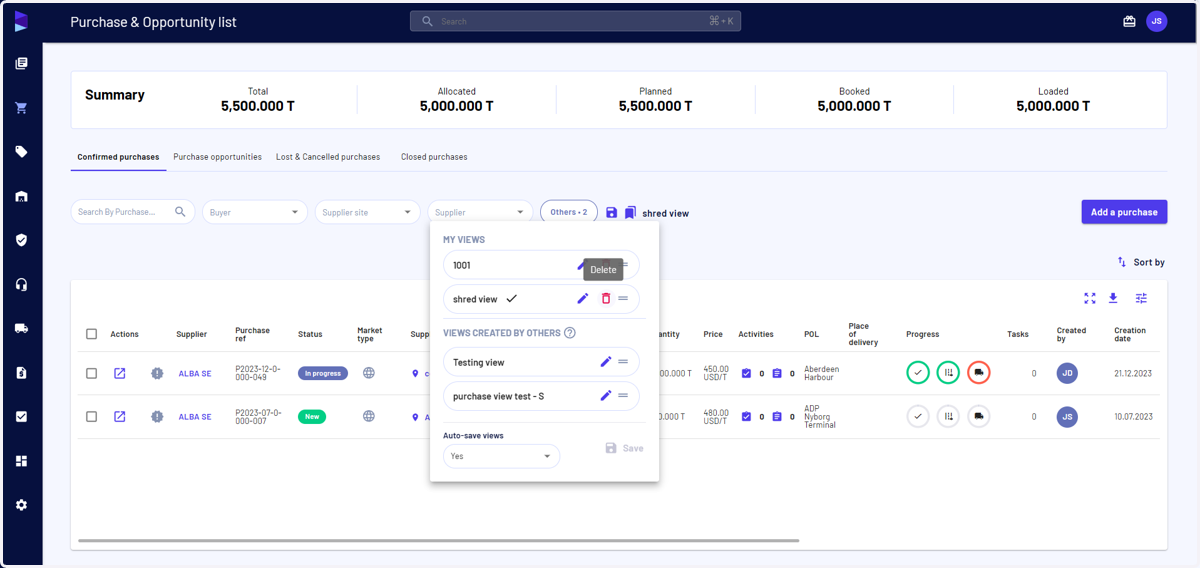
Task: Click JD created-by avatar
Action: click(1067, 373)
